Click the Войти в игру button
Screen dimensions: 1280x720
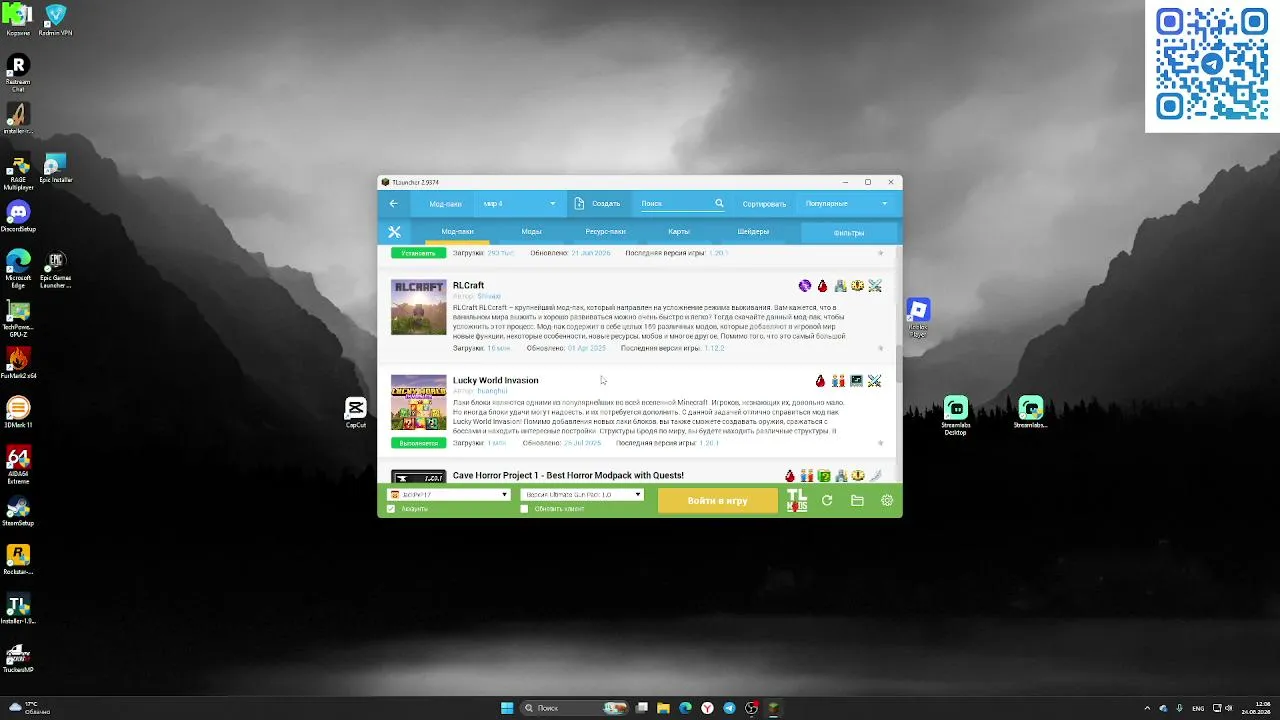[717, 500]
